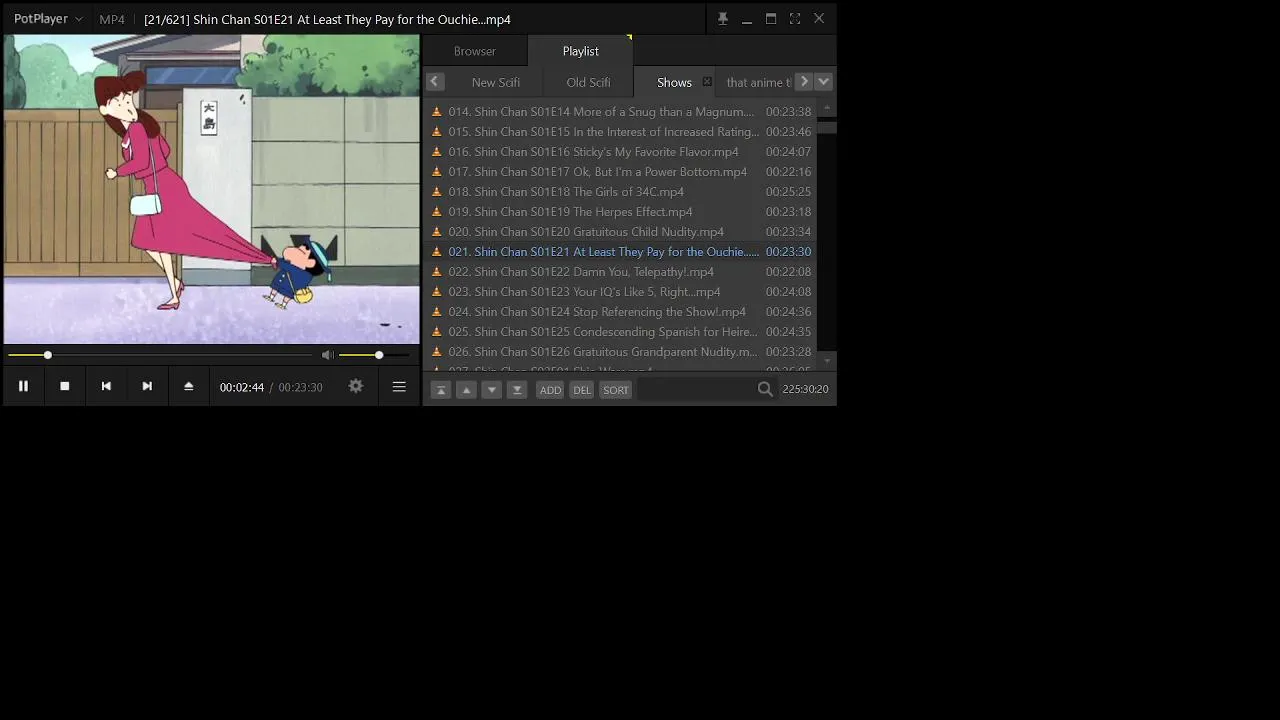Select episode 014 More of a Snug
The image size is (1280, 720).
click(x=620, y=112)
